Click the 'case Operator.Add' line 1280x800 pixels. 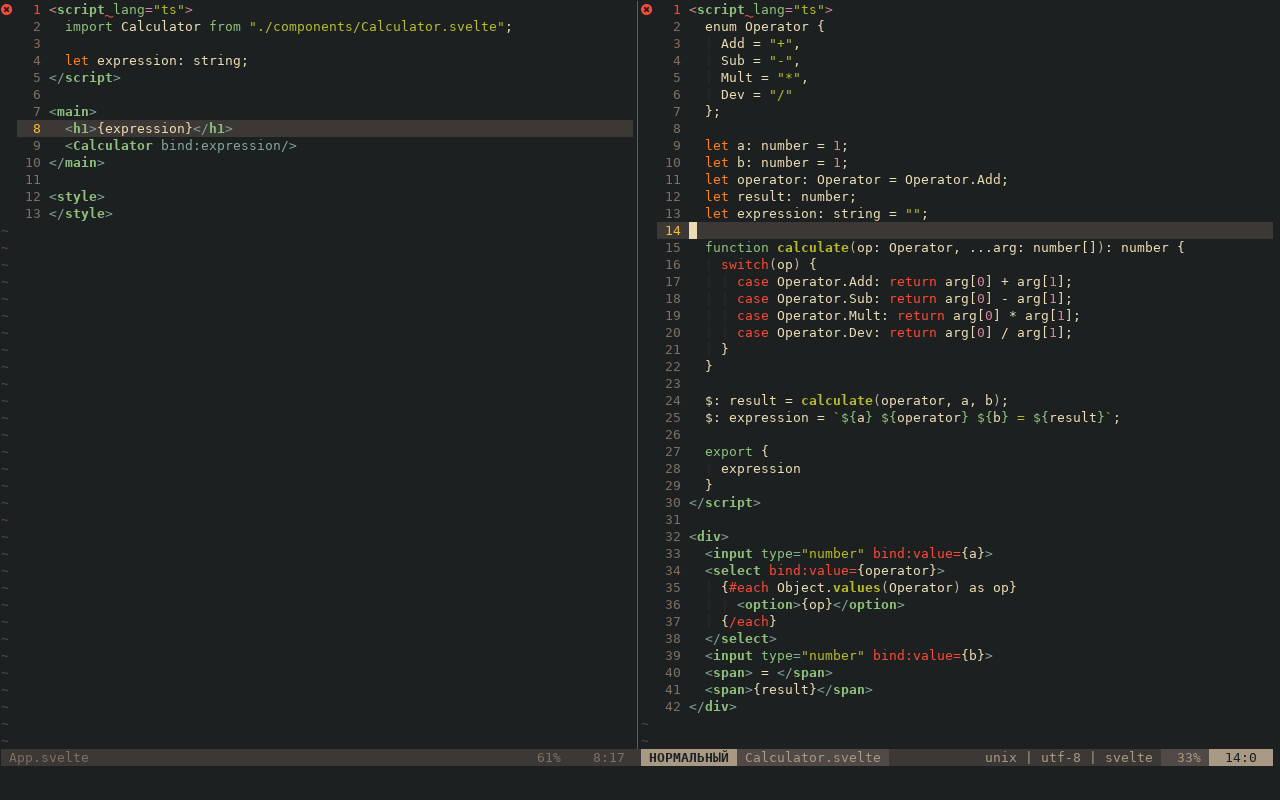(x=905, y=281)
